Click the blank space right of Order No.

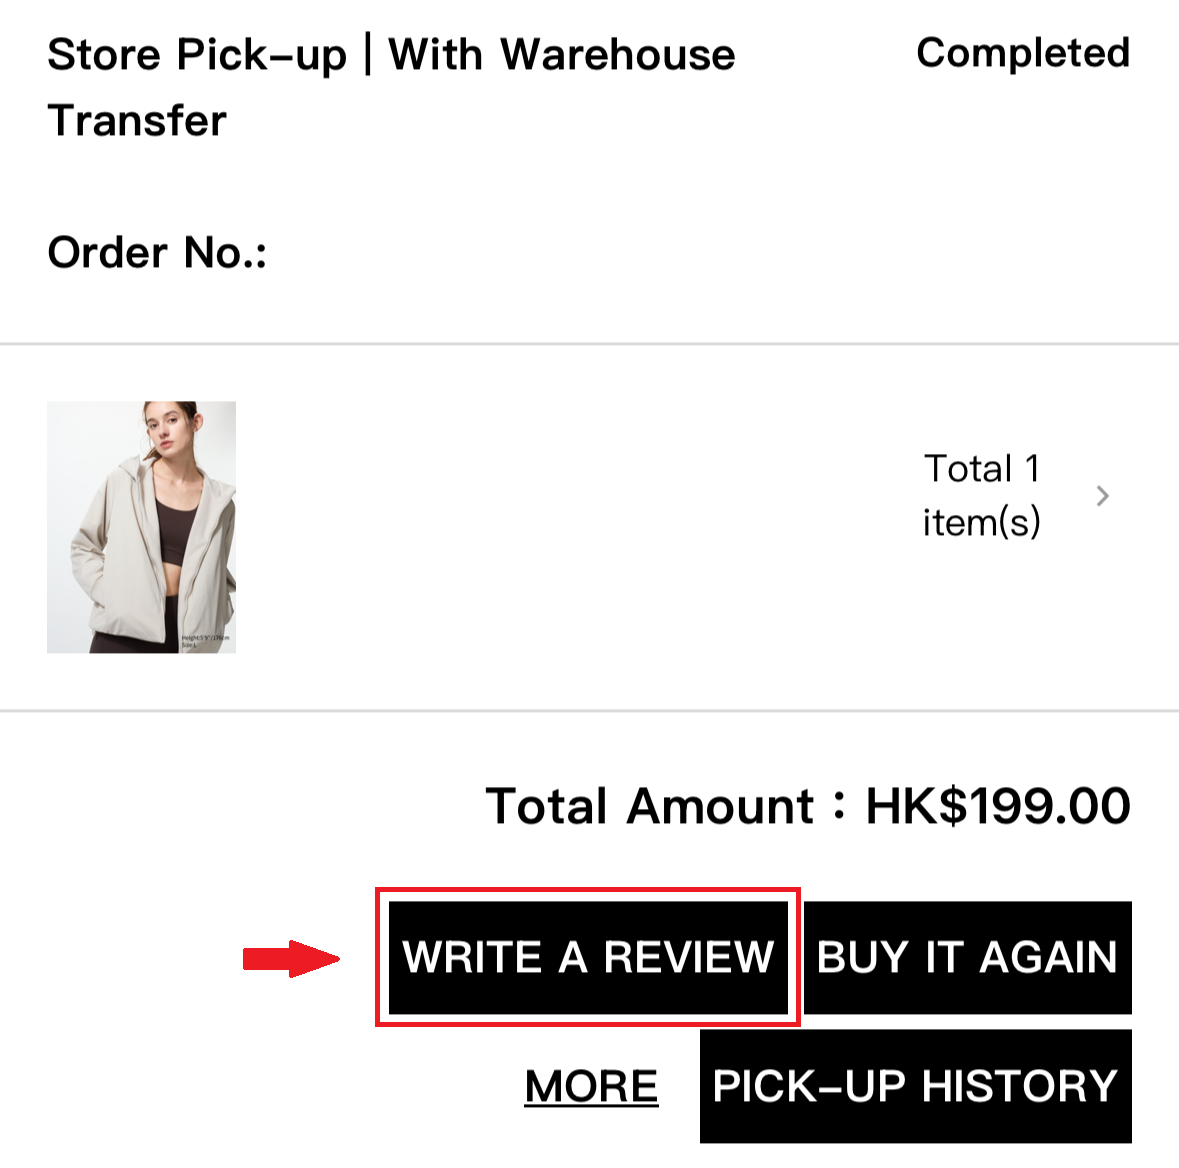(x=600, y=253)
